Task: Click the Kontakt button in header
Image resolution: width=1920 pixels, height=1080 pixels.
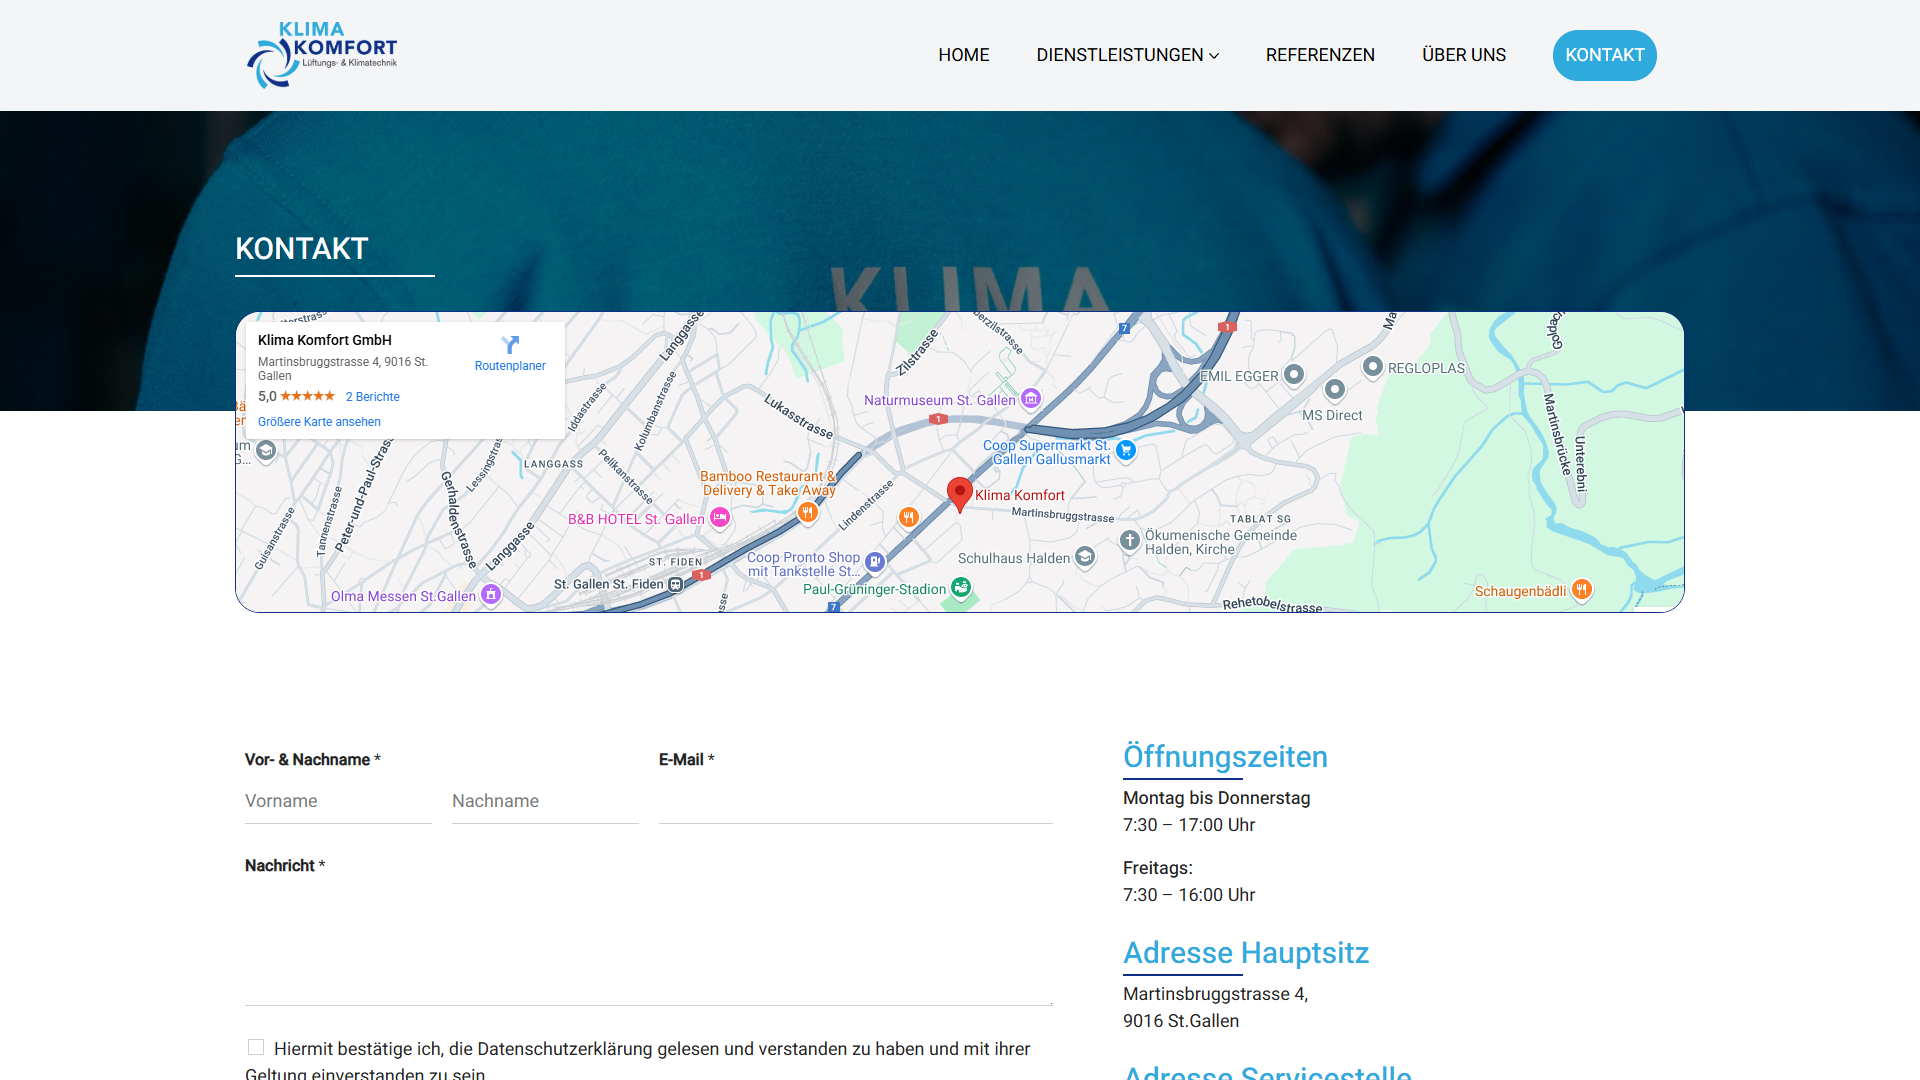Action: [1605, 55]
